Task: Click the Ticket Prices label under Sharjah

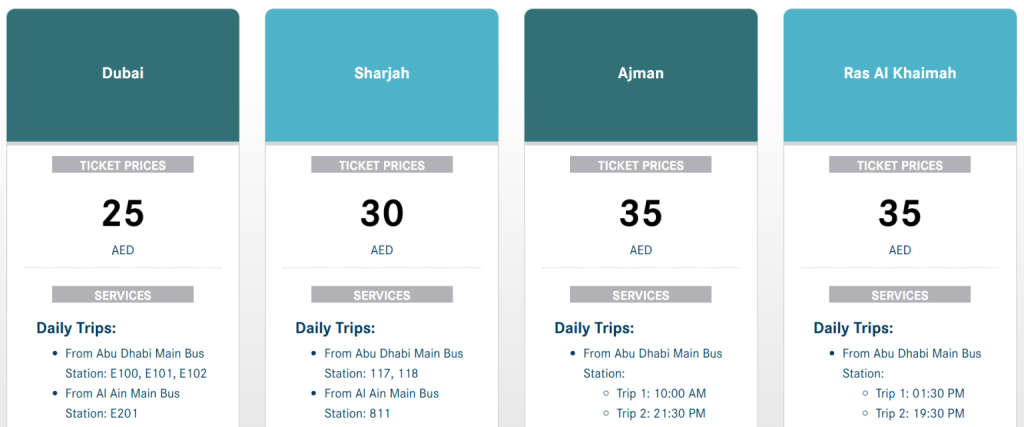Action: click(382, 165)
